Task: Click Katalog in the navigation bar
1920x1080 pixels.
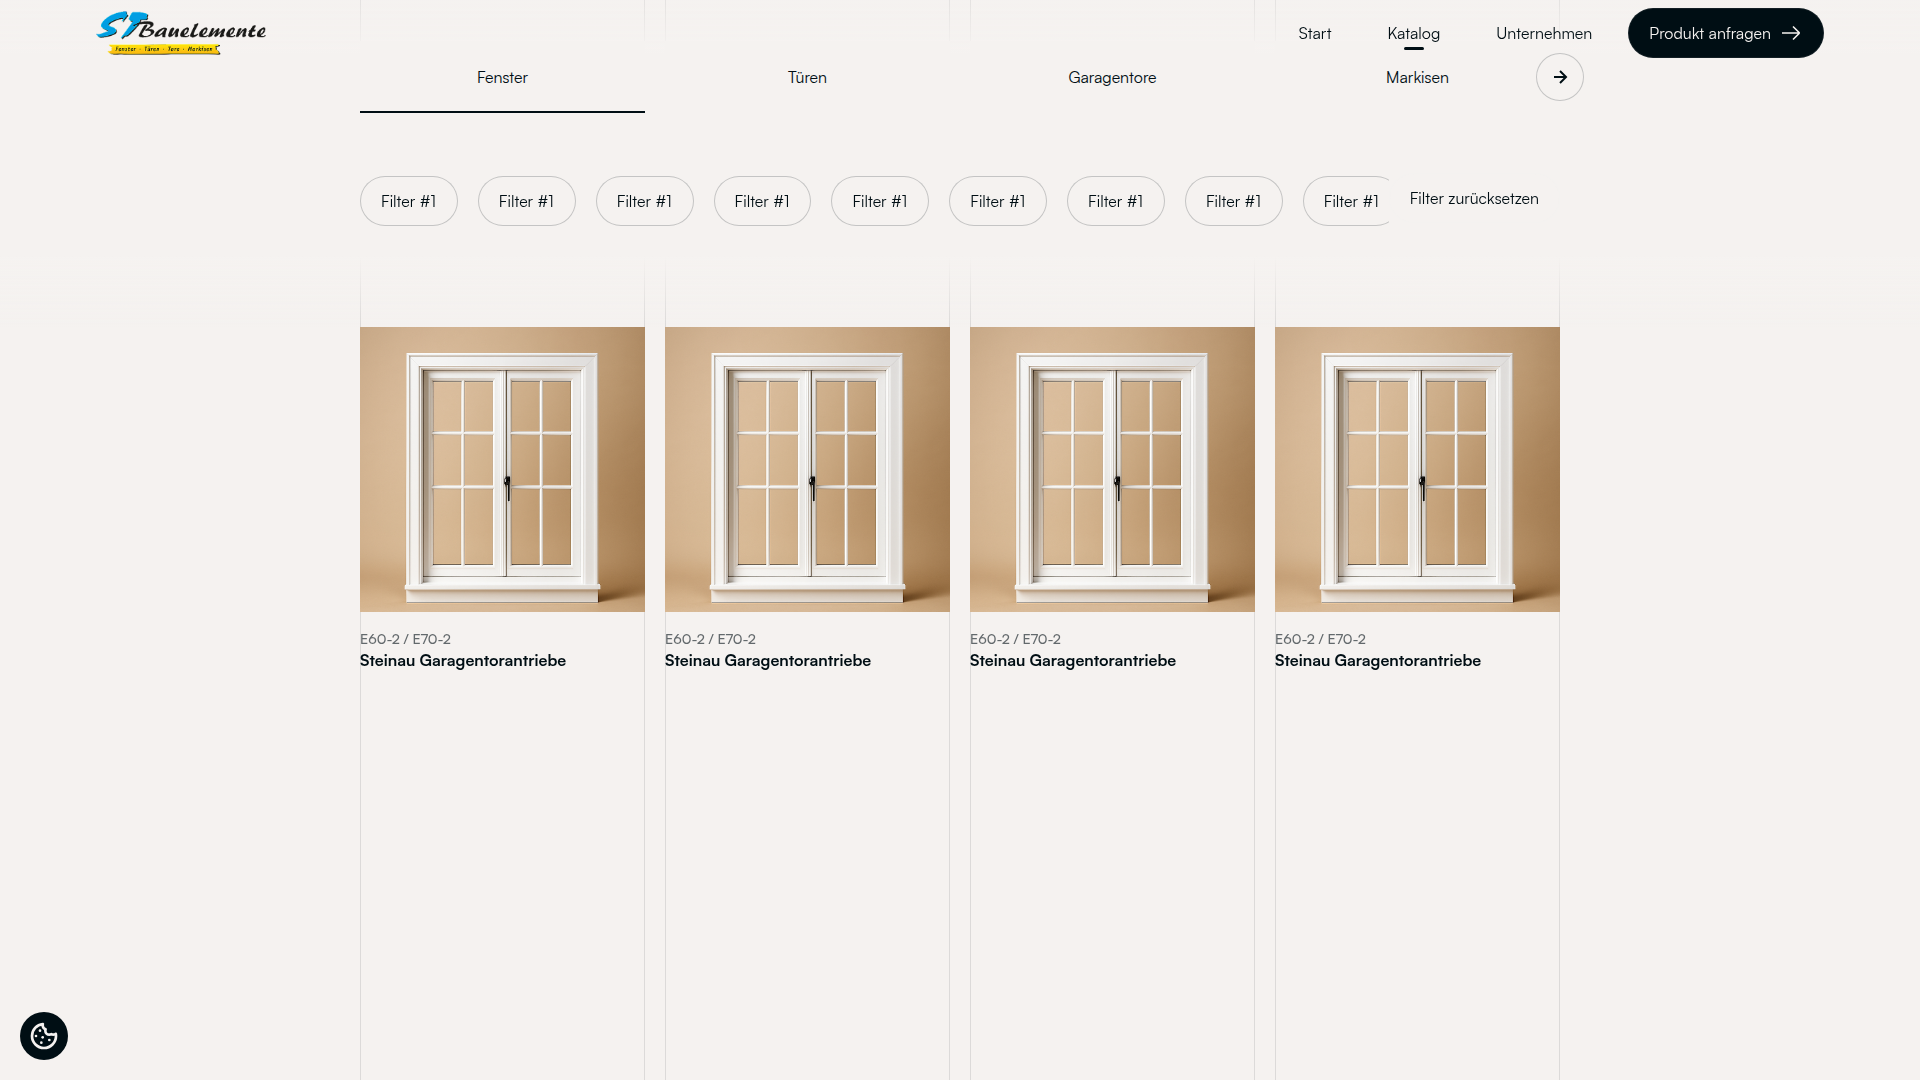Action: pyautogui.click(x=1413, y=33)
